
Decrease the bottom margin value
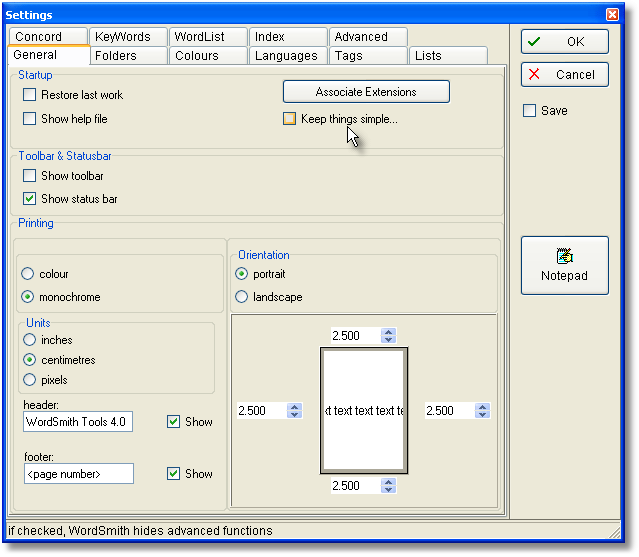388,489
